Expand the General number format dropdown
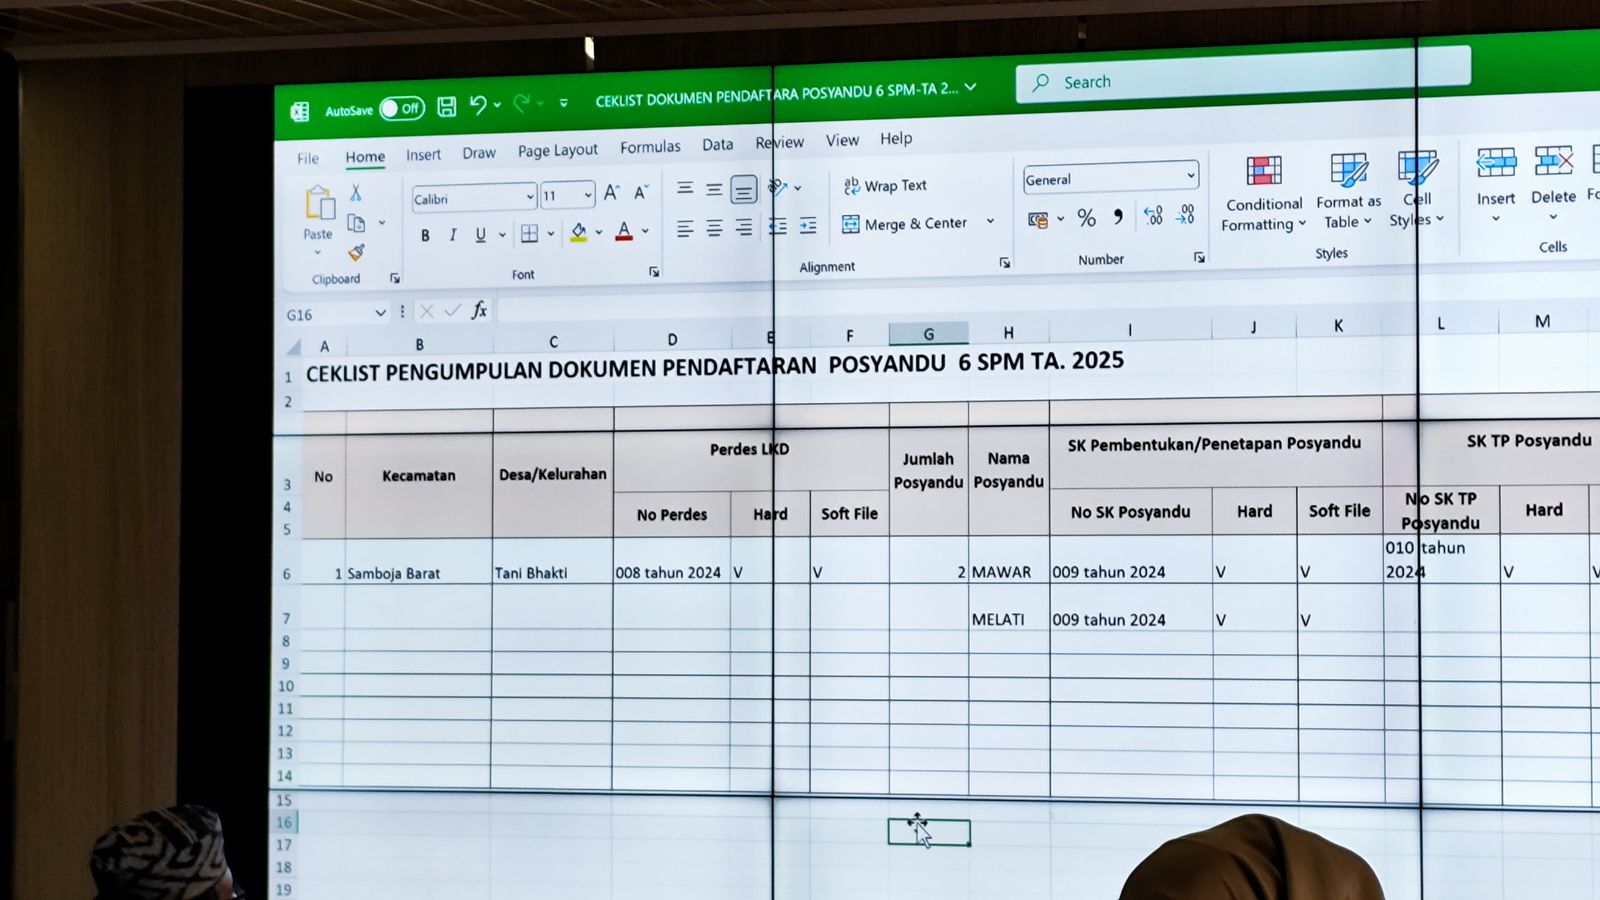This screenshot has width=1600, height=900. point(1190,176)
